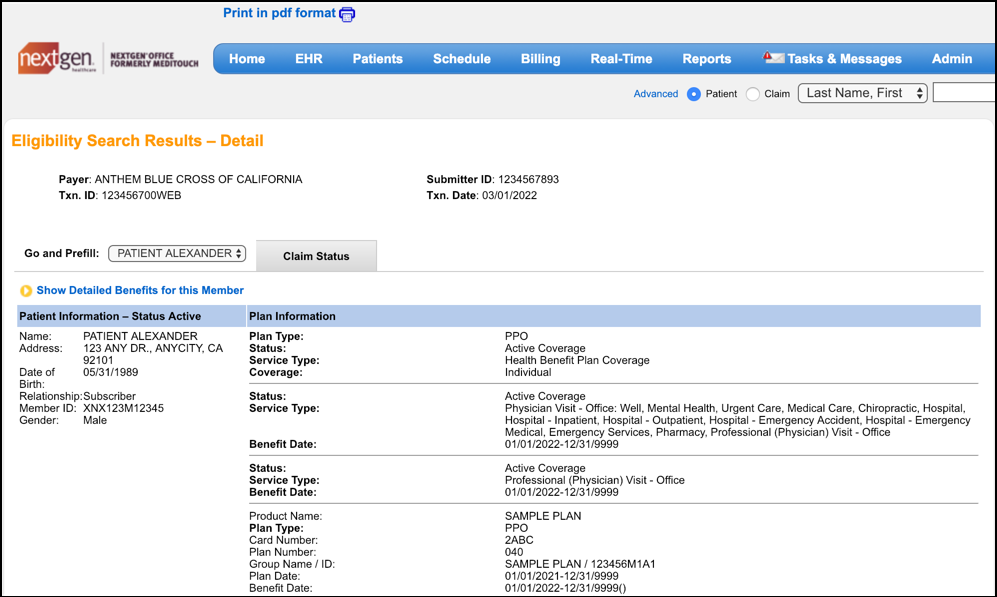
Task: Click into the patient search text field
Action: click(x=963, y=92)
